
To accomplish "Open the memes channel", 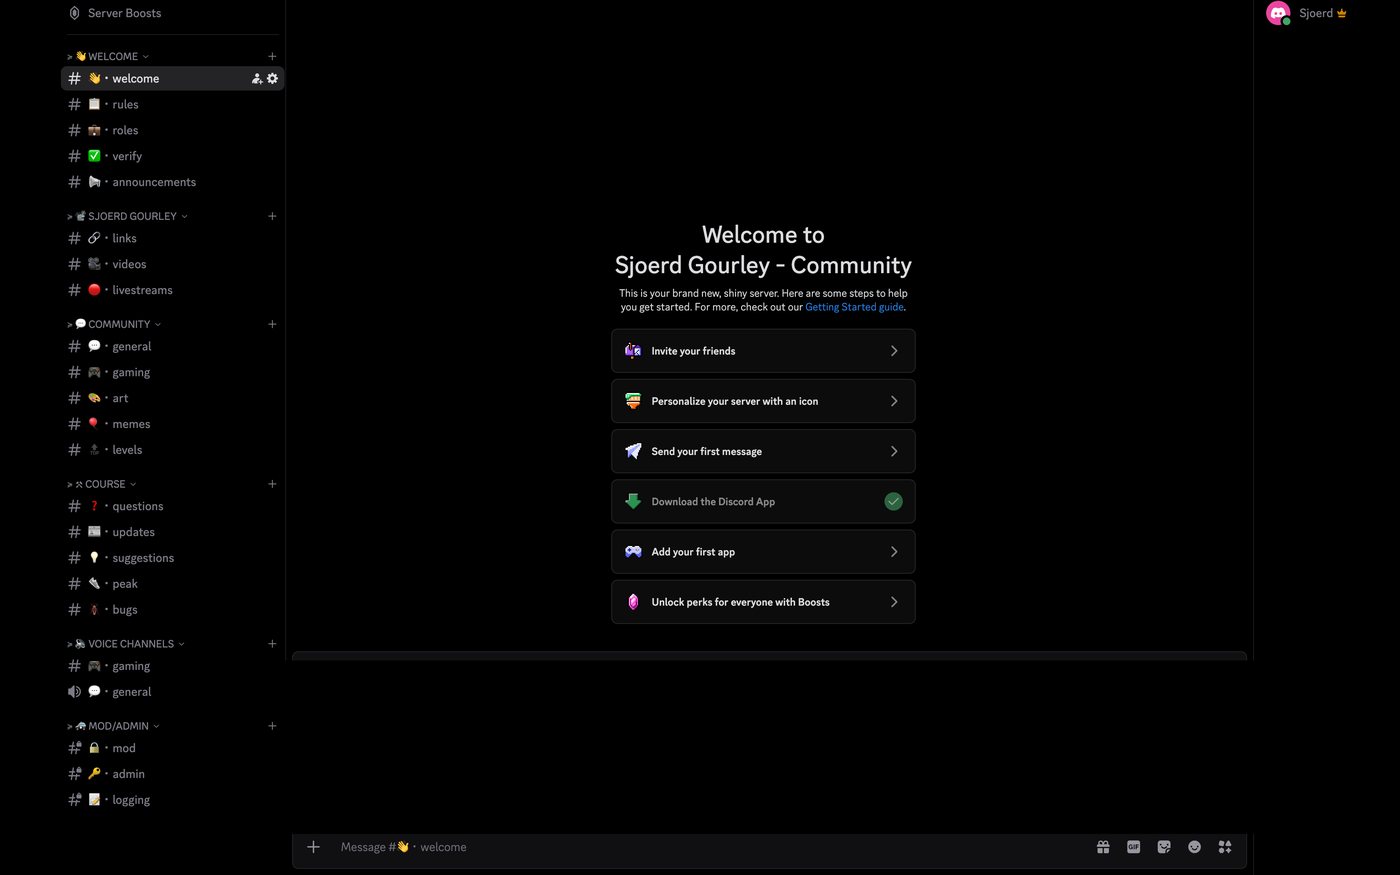I will (x=172, y=424).
